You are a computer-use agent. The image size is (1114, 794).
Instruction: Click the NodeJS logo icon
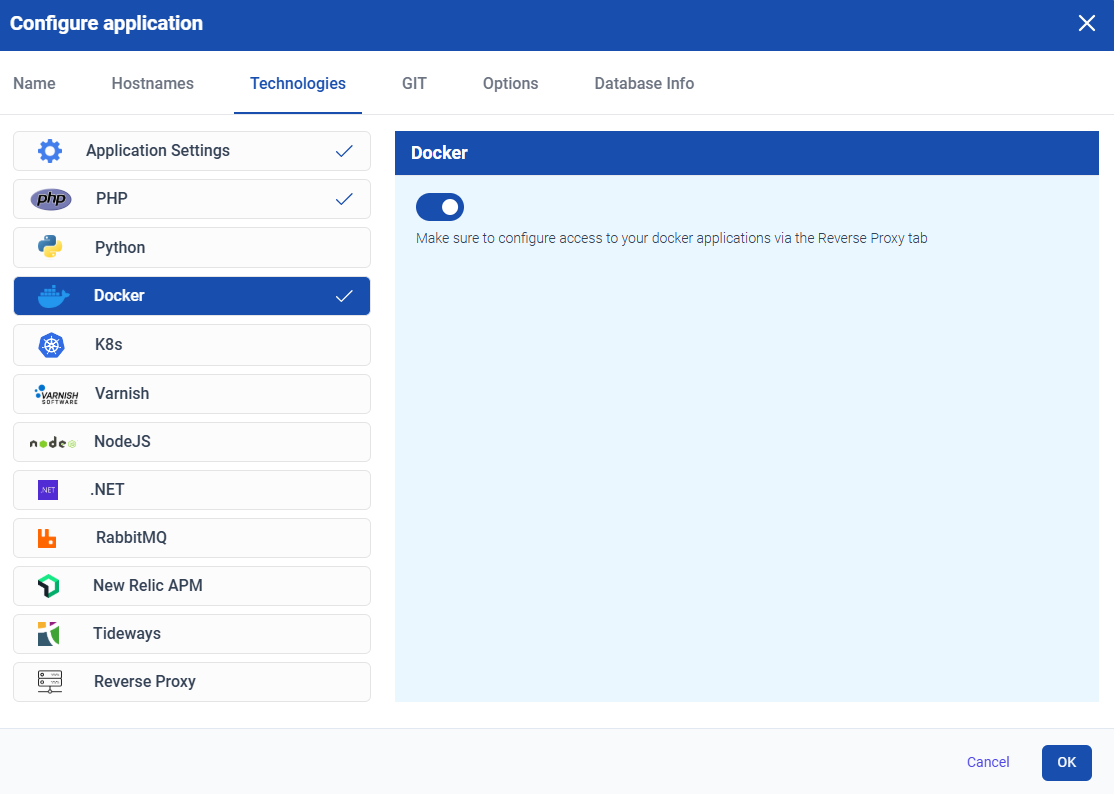(x=51, y=441)
